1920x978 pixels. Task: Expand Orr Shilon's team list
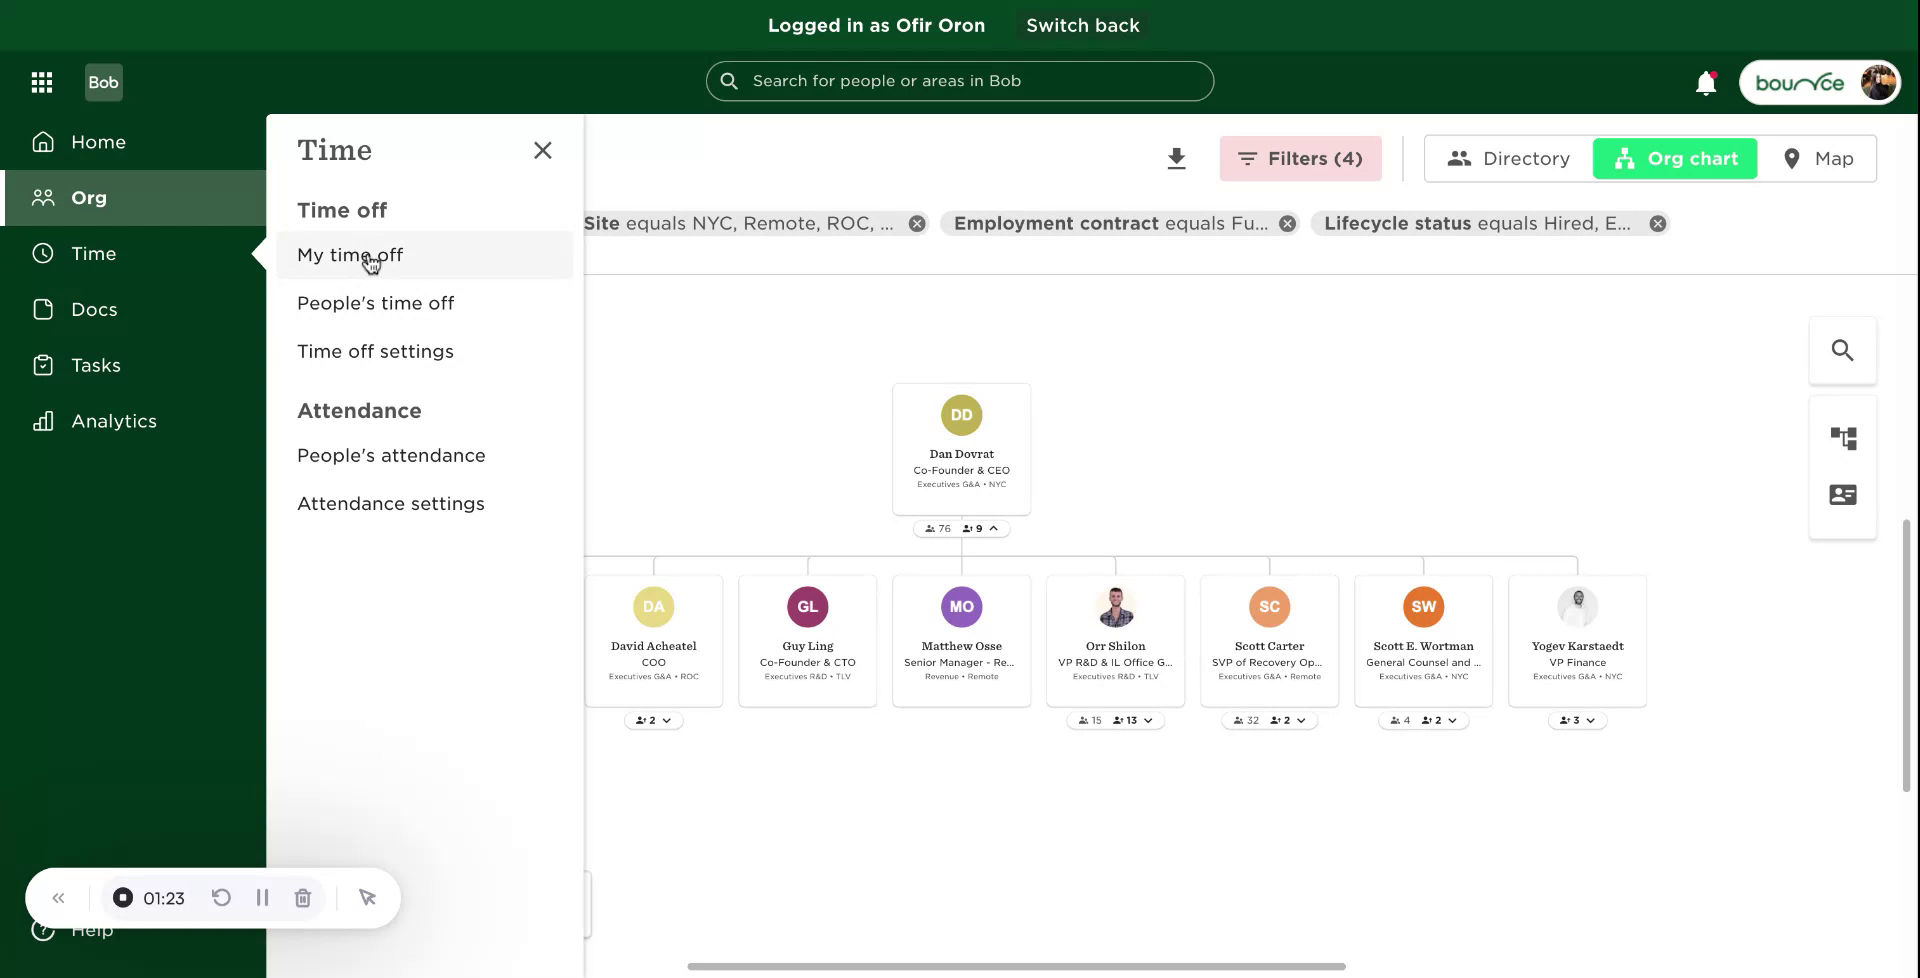click(1148, 720)
